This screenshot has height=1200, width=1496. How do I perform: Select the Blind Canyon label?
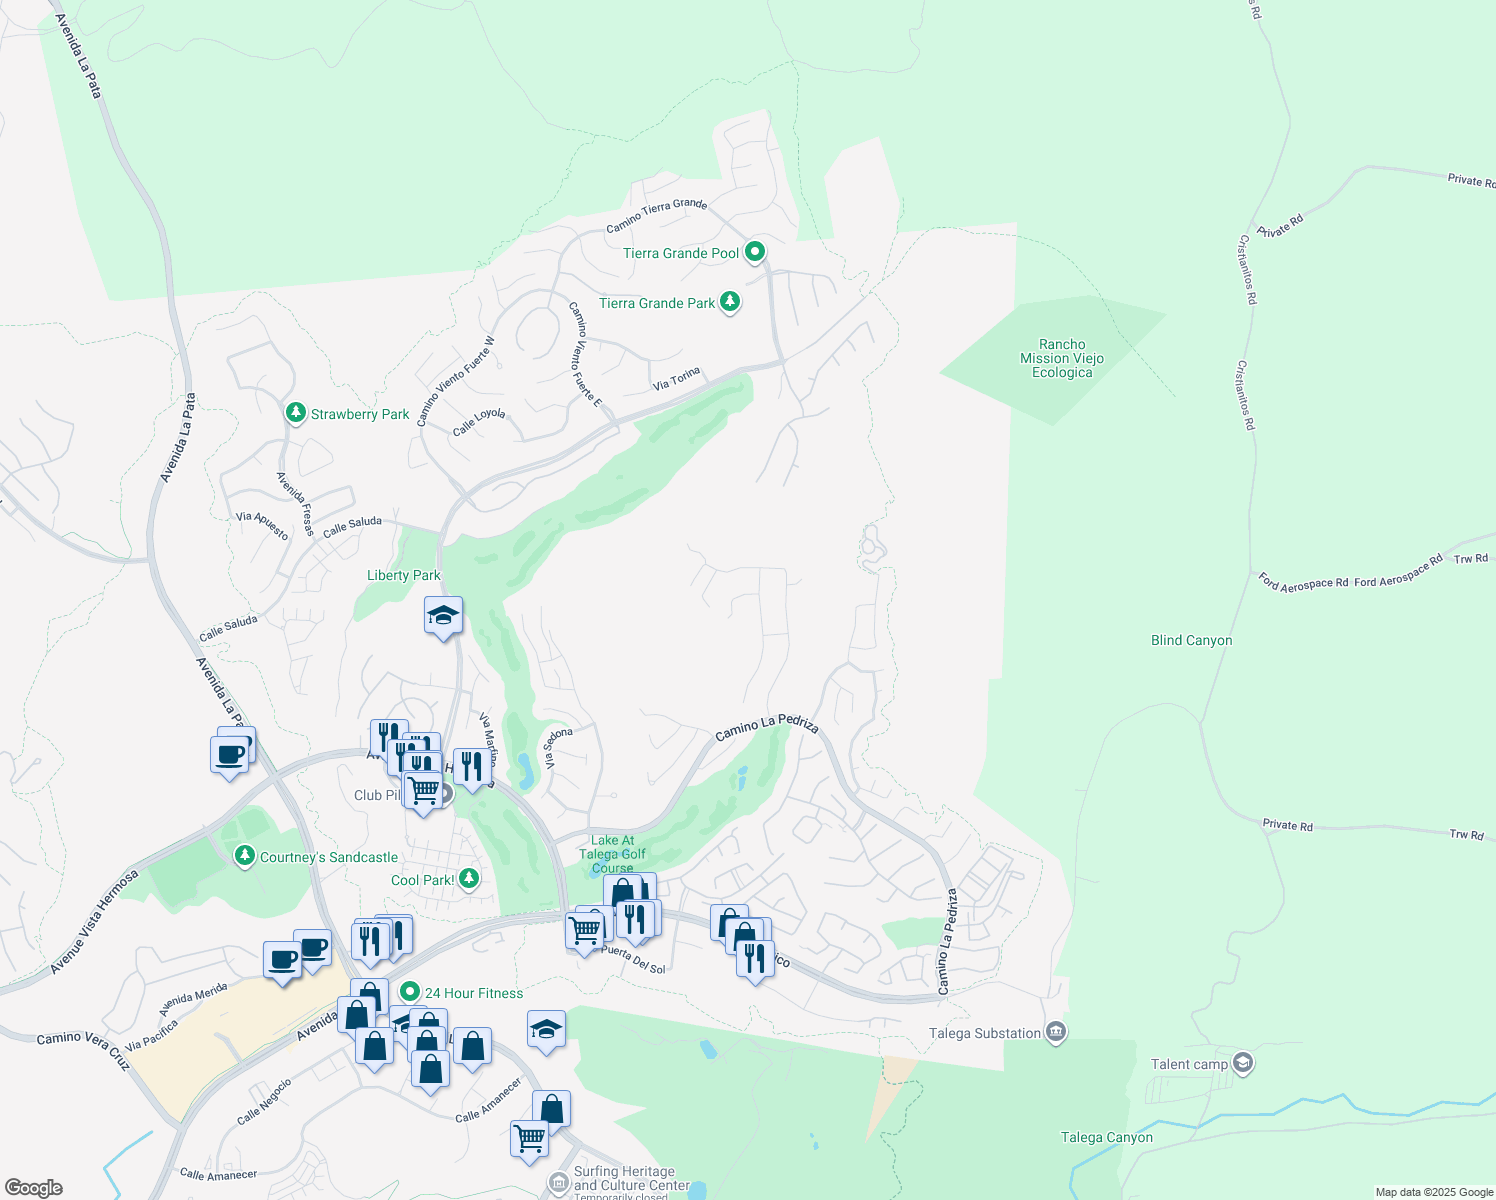click(x=1191, y=640)
